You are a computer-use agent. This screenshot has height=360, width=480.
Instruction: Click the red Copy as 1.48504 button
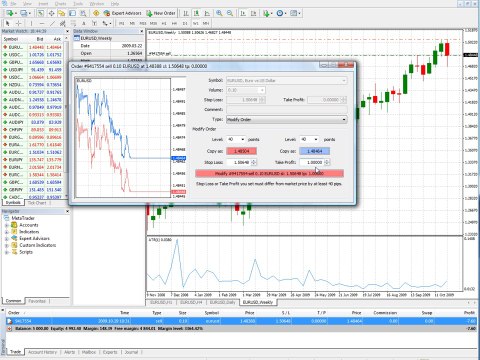tap(242, 151)
